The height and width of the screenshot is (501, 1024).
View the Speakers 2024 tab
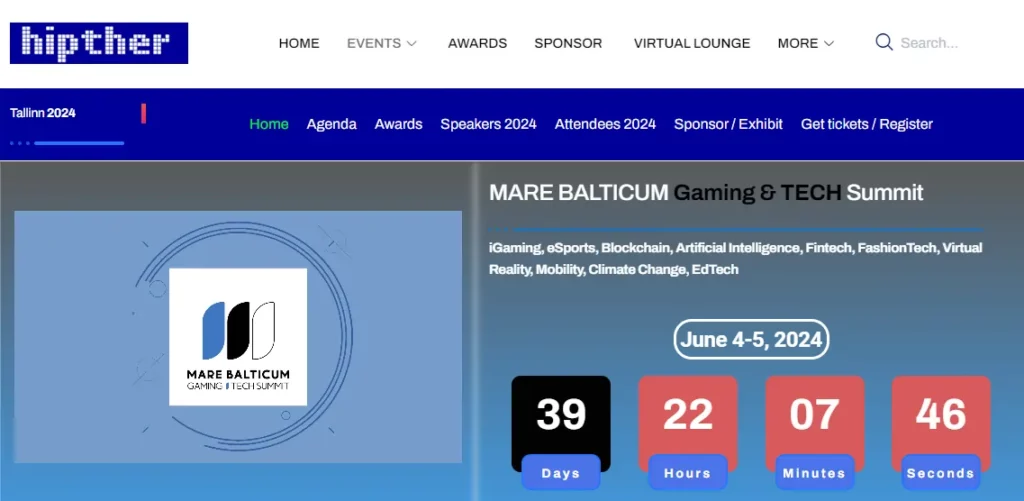pos(488,124)
